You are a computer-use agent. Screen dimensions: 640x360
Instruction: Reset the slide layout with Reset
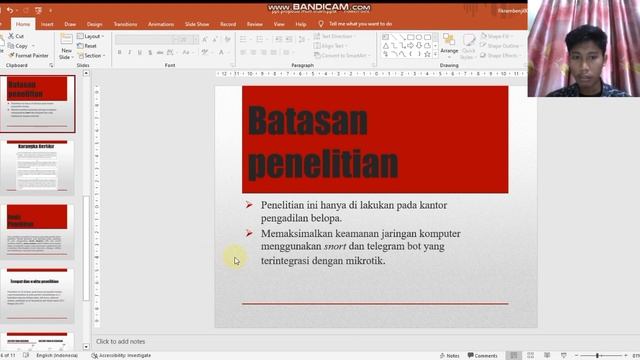coord(87,46)
